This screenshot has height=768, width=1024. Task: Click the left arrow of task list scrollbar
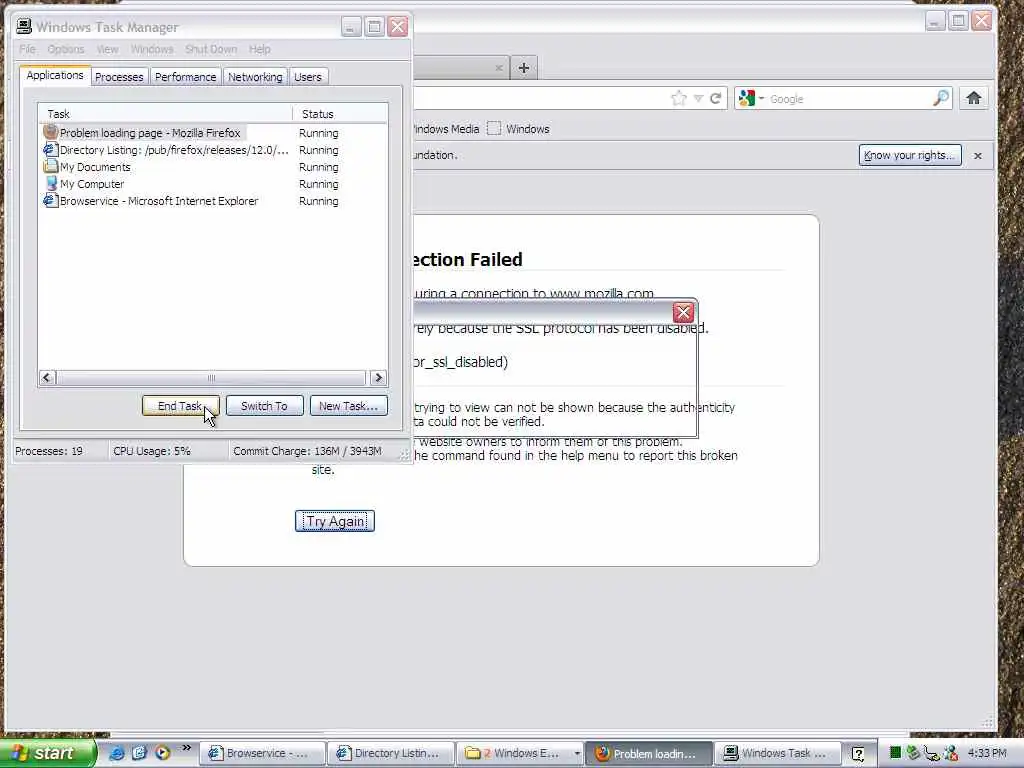pyautogui.click(x=47, y=377)
